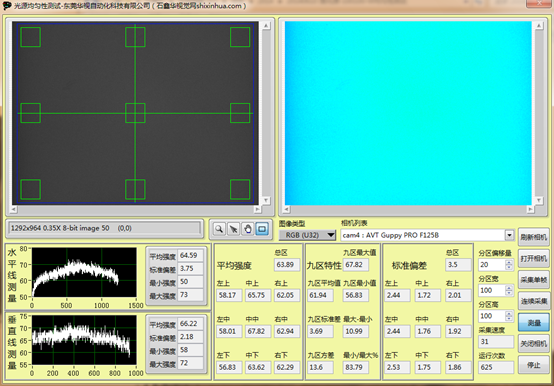Select the arrow pointer tool
Image resolution: width=554 pixels, height=386 pixels.
coord(233,229)
